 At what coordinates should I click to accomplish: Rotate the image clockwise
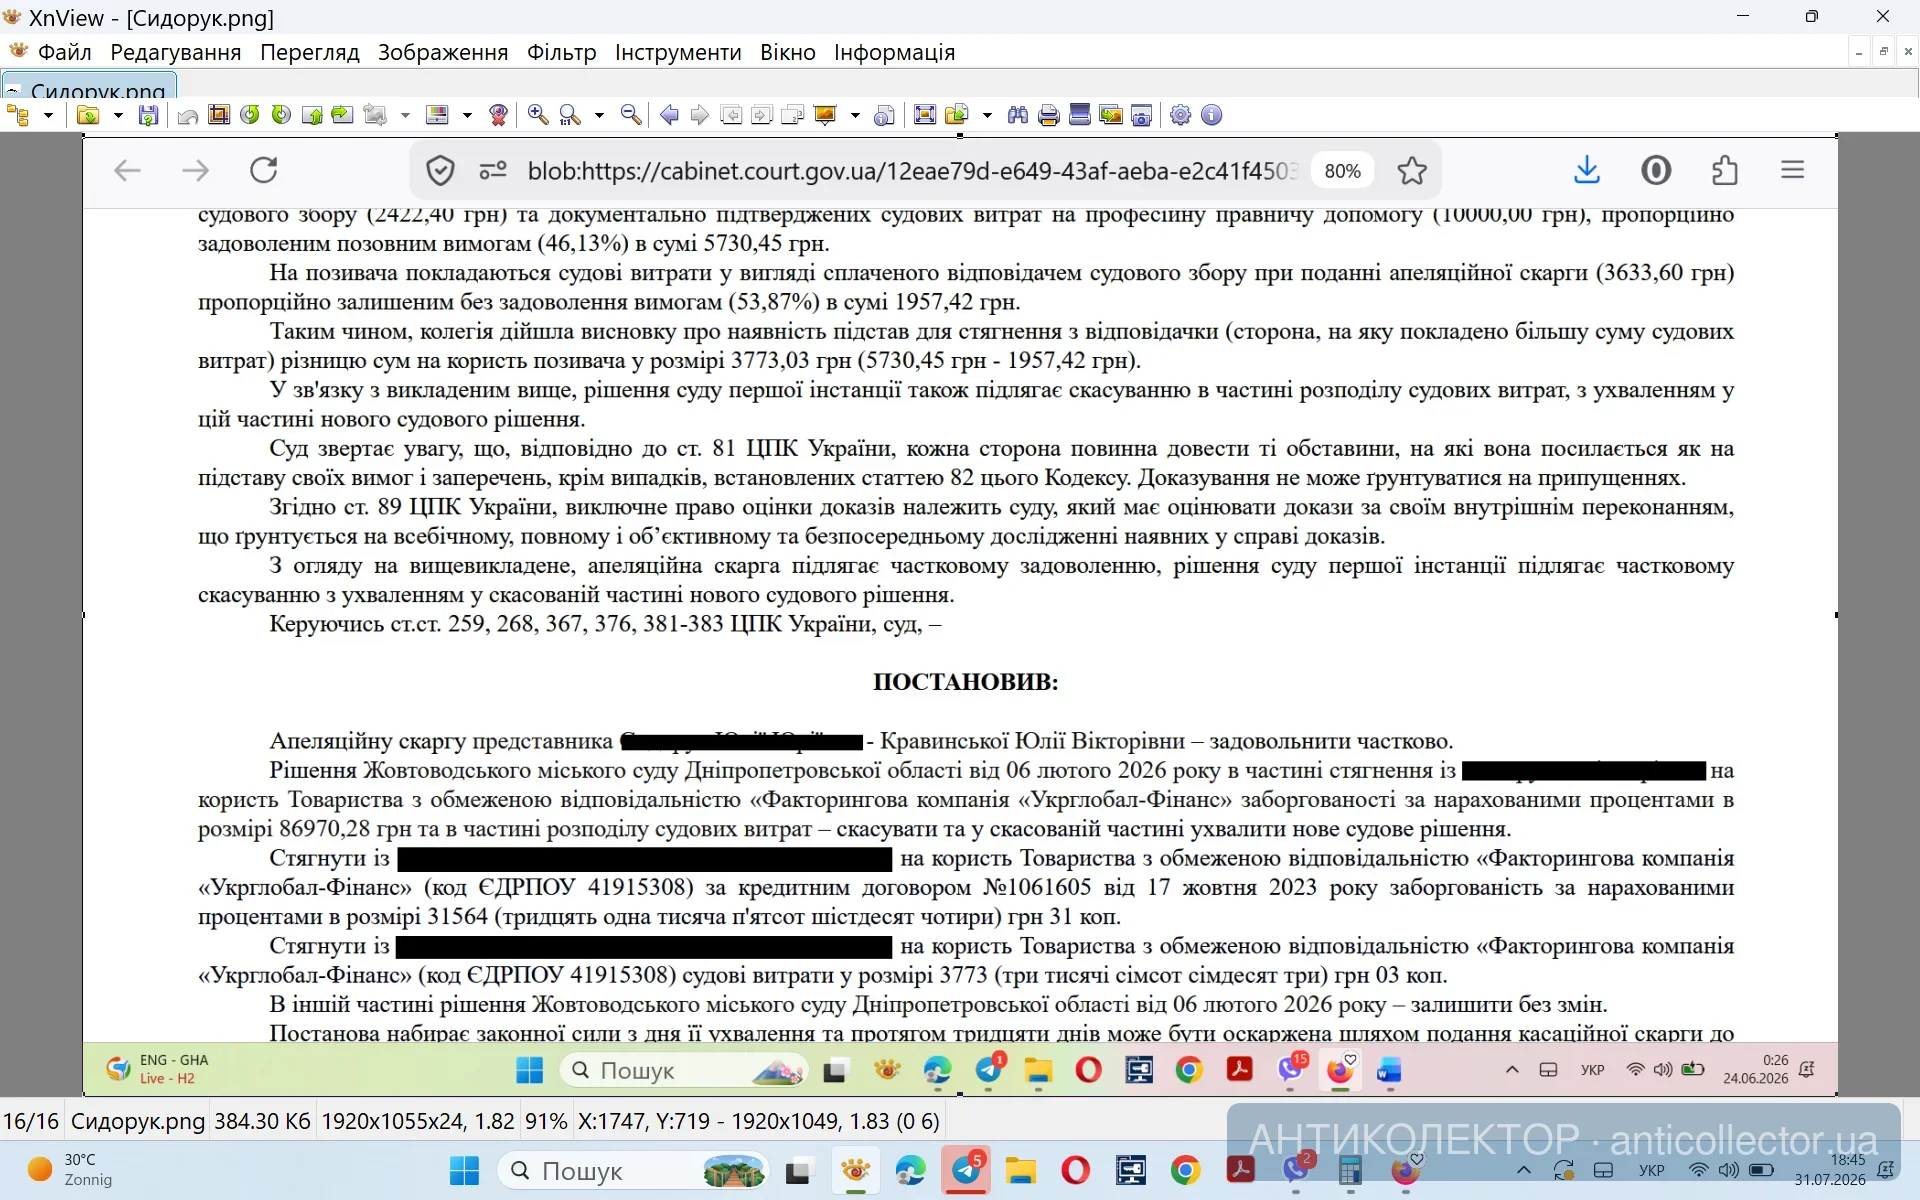click(x=281, y=115)
